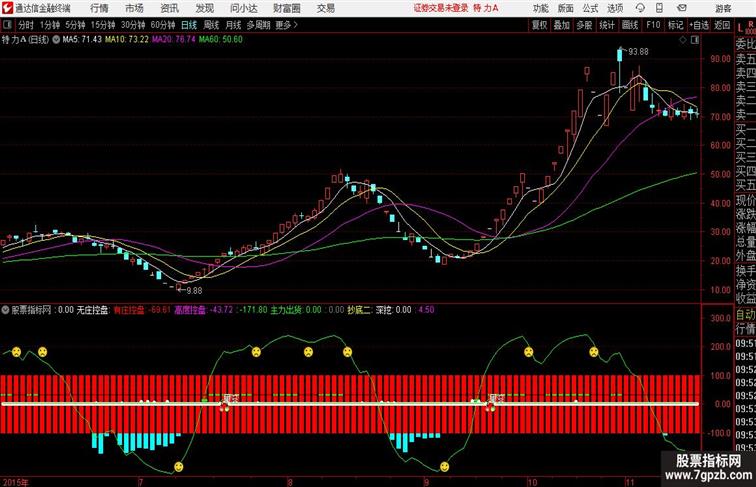This screenshot has height=487, width=756.
Task: Select the 日线 daily period tab
Action: pos(189,25)
